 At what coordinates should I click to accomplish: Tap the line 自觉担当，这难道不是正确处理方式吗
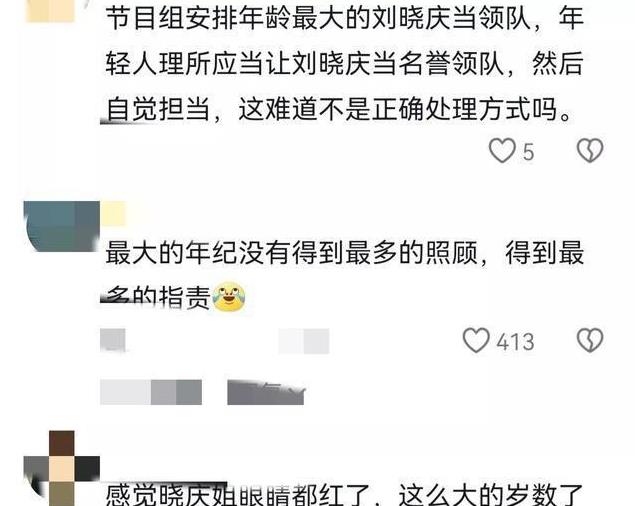339,108
